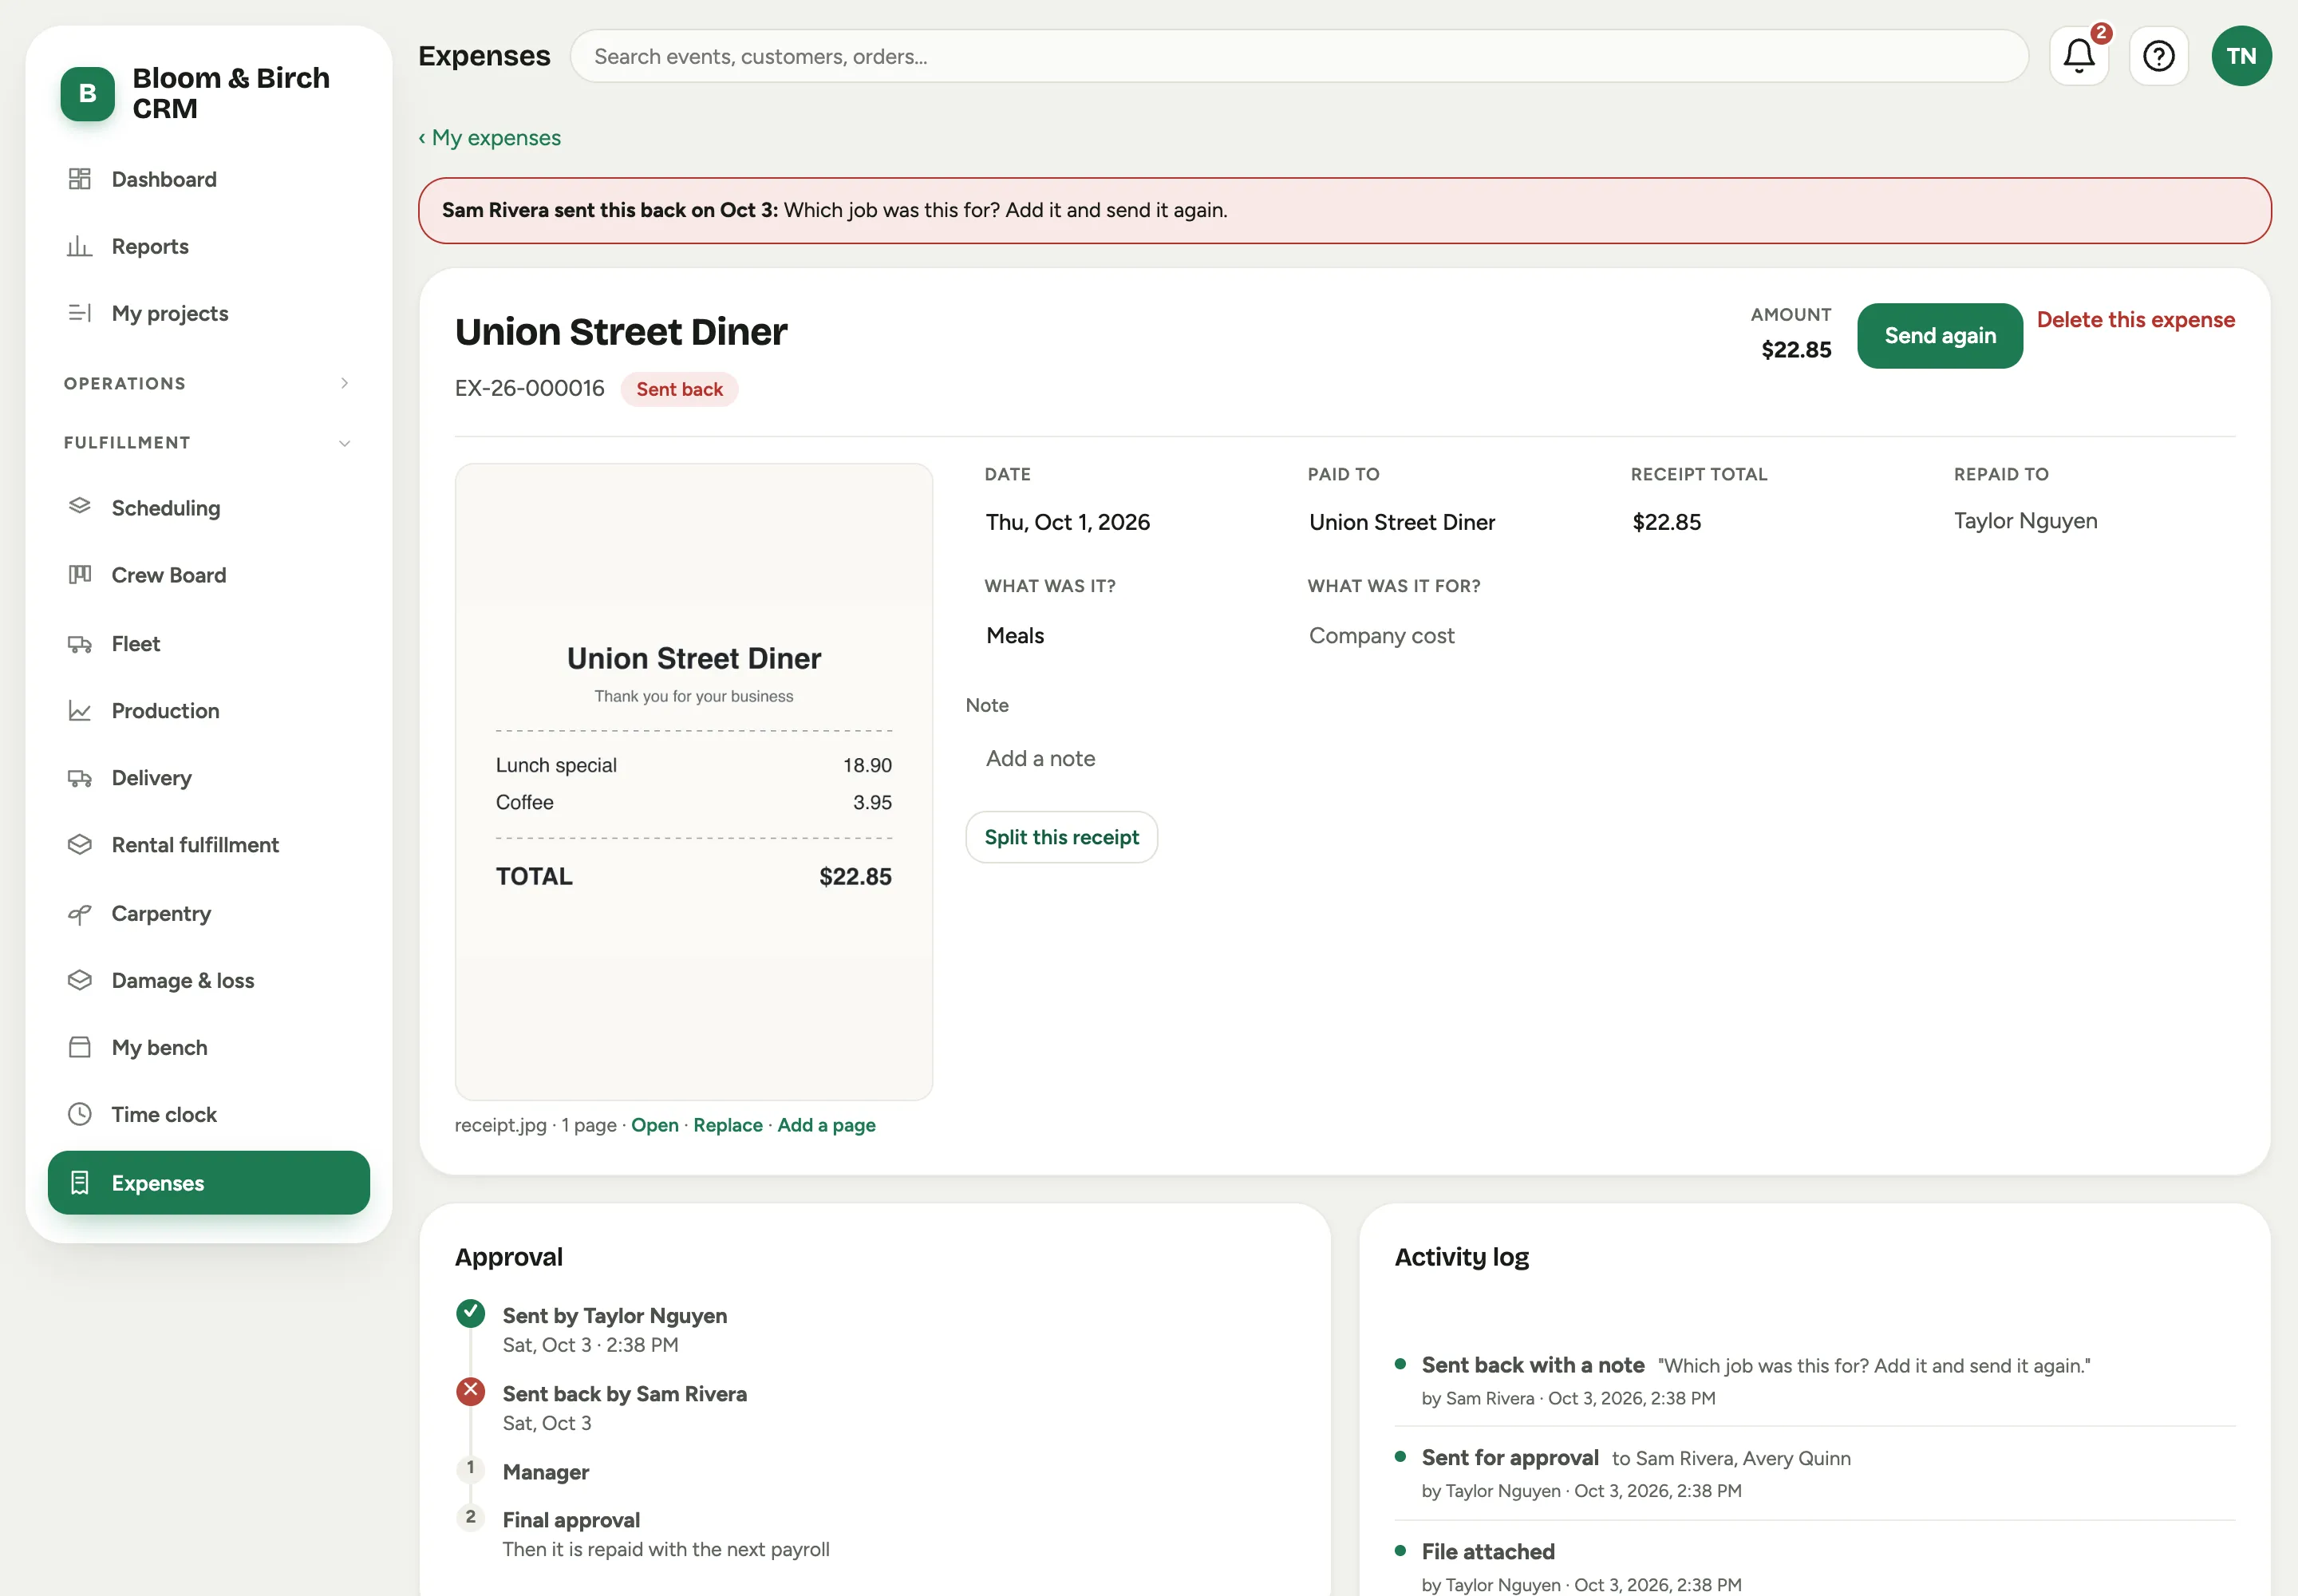Click the EX-26-000016 expense number
The image size is (2298, 1596).
click(529, 388)
